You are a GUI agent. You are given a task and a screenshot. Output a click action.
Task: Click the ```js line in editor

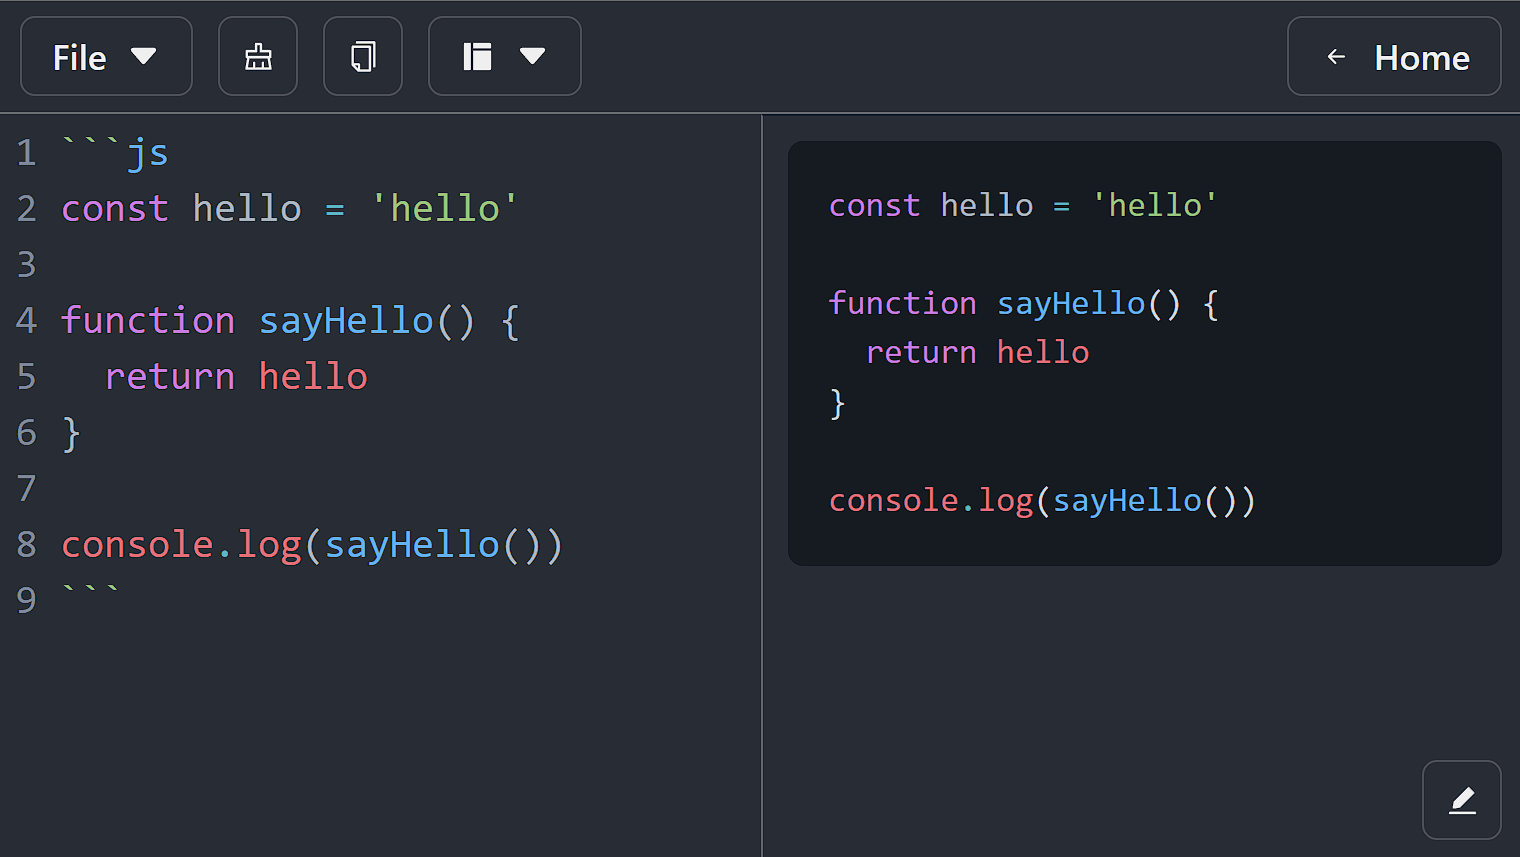[115, 153]
